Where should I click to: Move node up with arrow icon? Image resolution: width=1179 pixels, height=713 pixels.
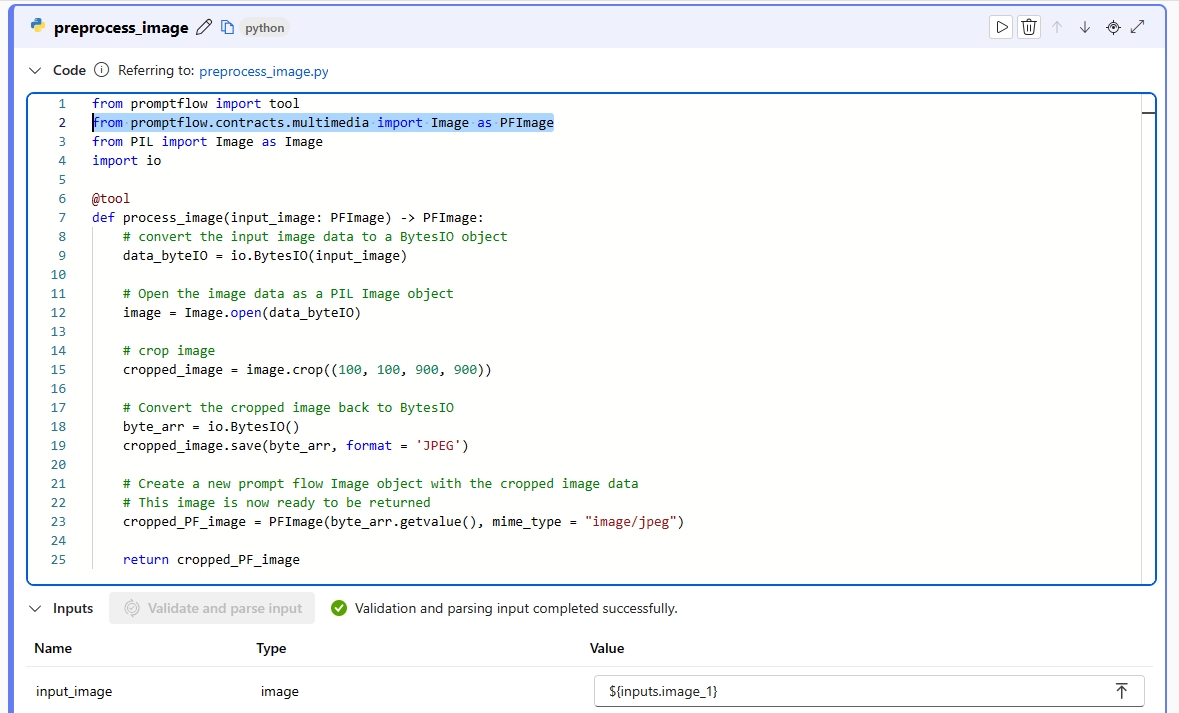click(x=1057, y=27)
